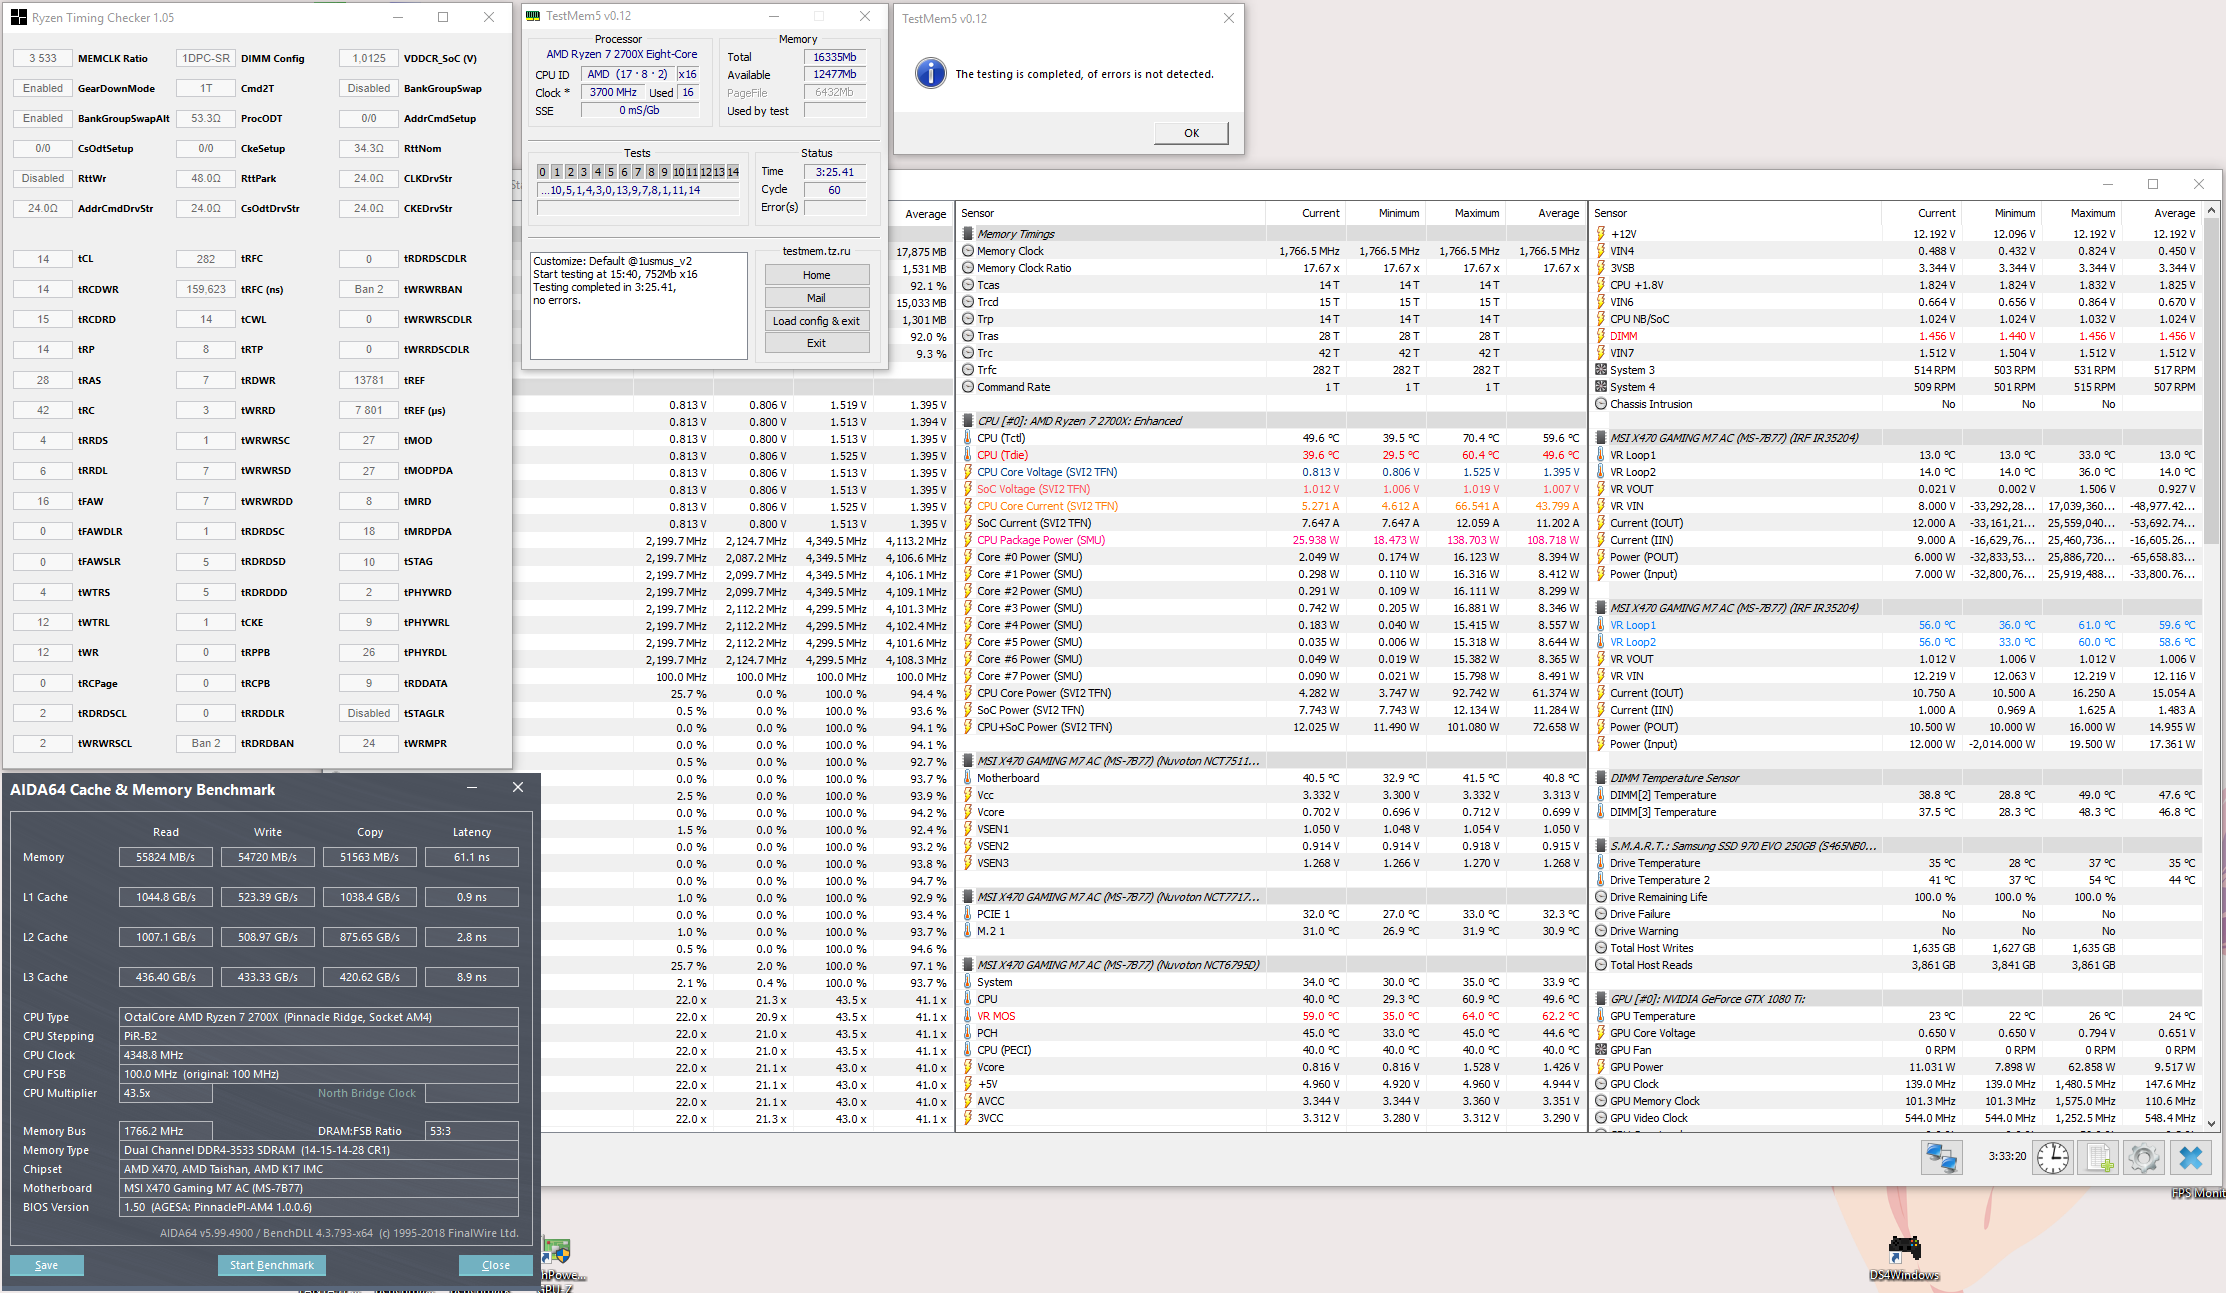Screen dimensions: 2226x1293
Task: Click the clock reset-timer icon
Action: (x=2052, y=1158)
